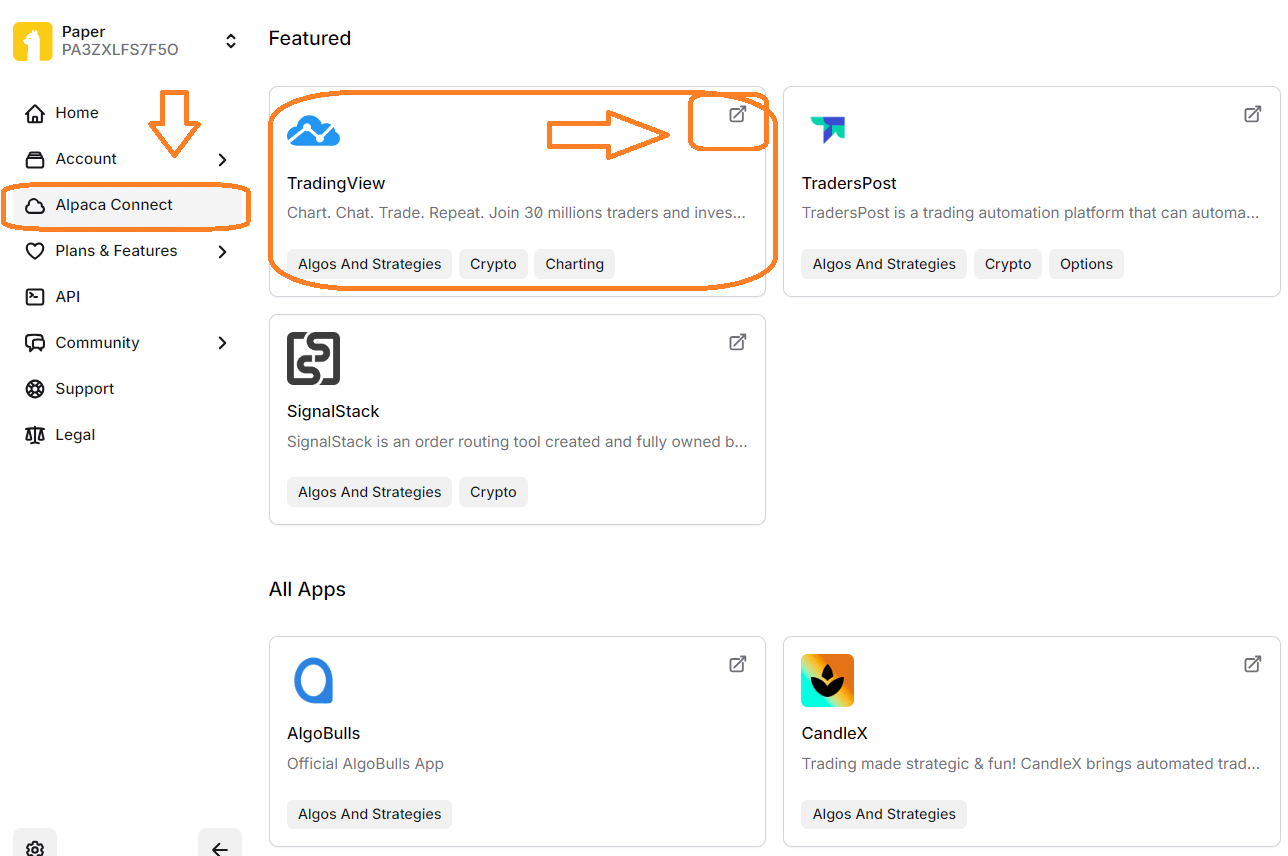Click AlgoBulls card title
This screenshot has width=1288, height=856.
tap(323, 733)
